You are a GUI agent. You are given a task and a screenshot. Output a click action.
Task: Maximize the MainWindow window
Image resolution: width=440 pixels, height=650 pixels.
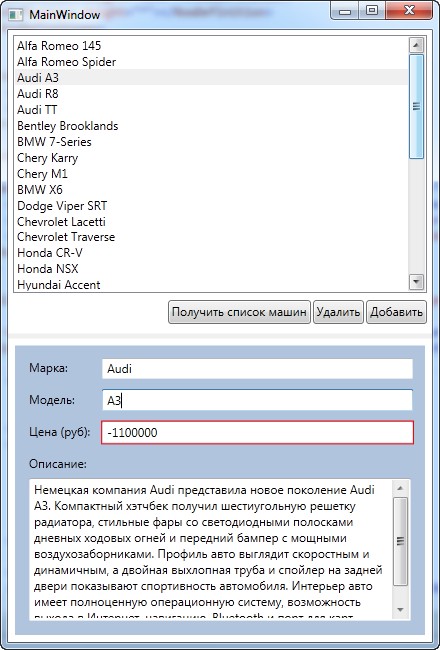pyautogui.click(x=372, y=11)
